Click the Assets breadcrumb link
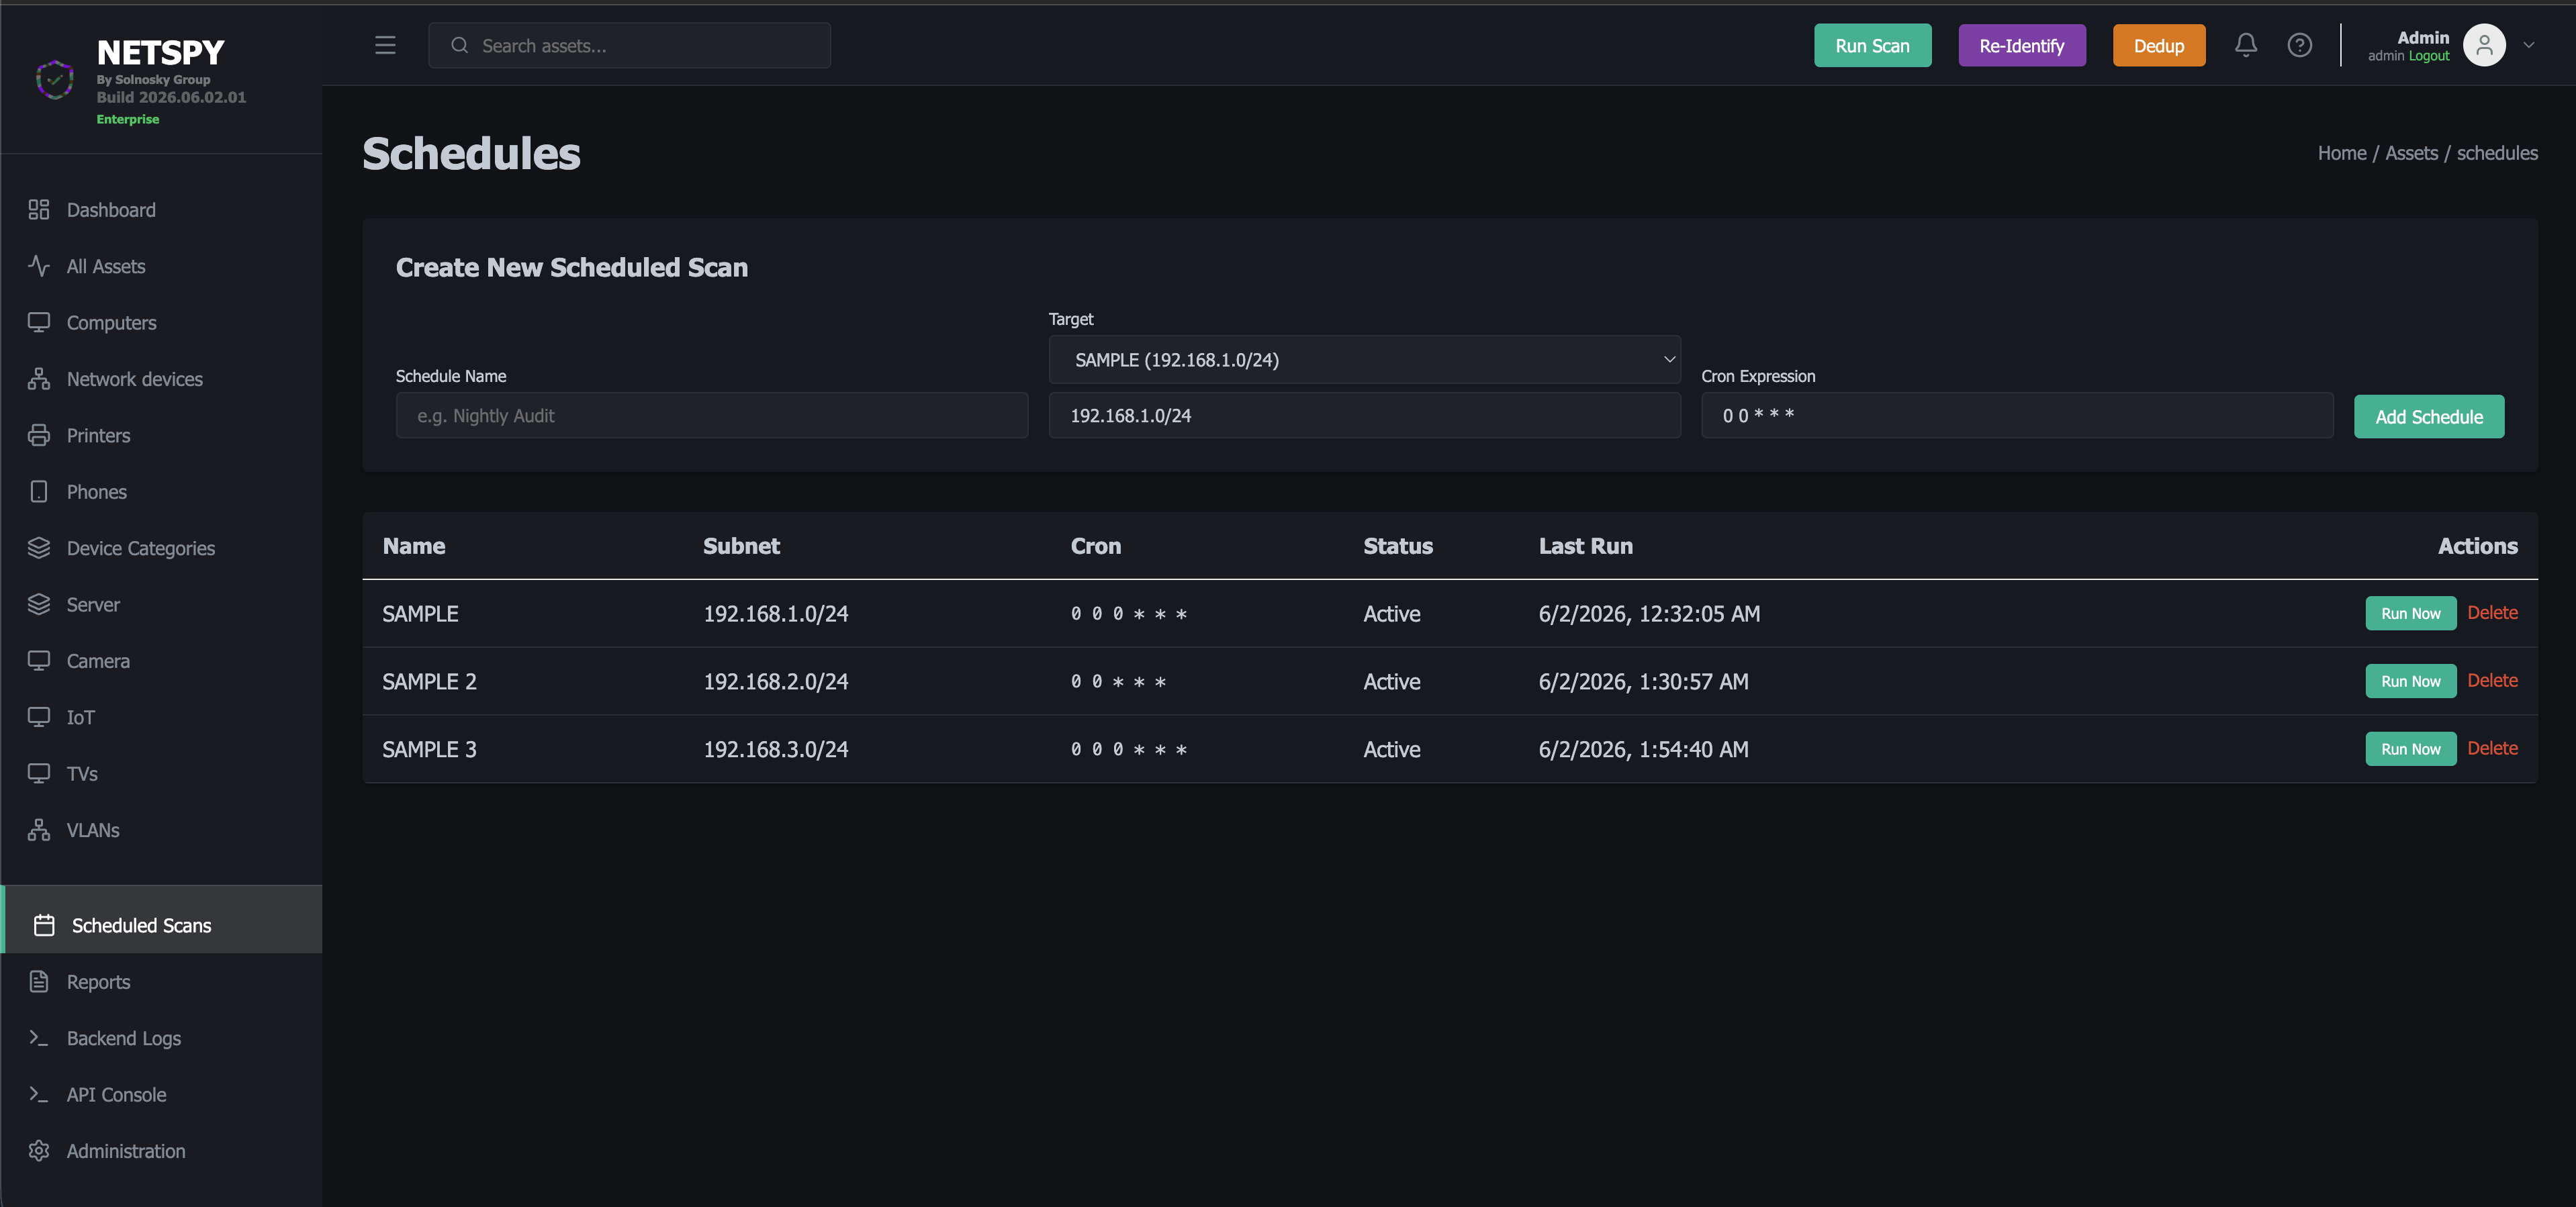 (x=2411, y=153)
